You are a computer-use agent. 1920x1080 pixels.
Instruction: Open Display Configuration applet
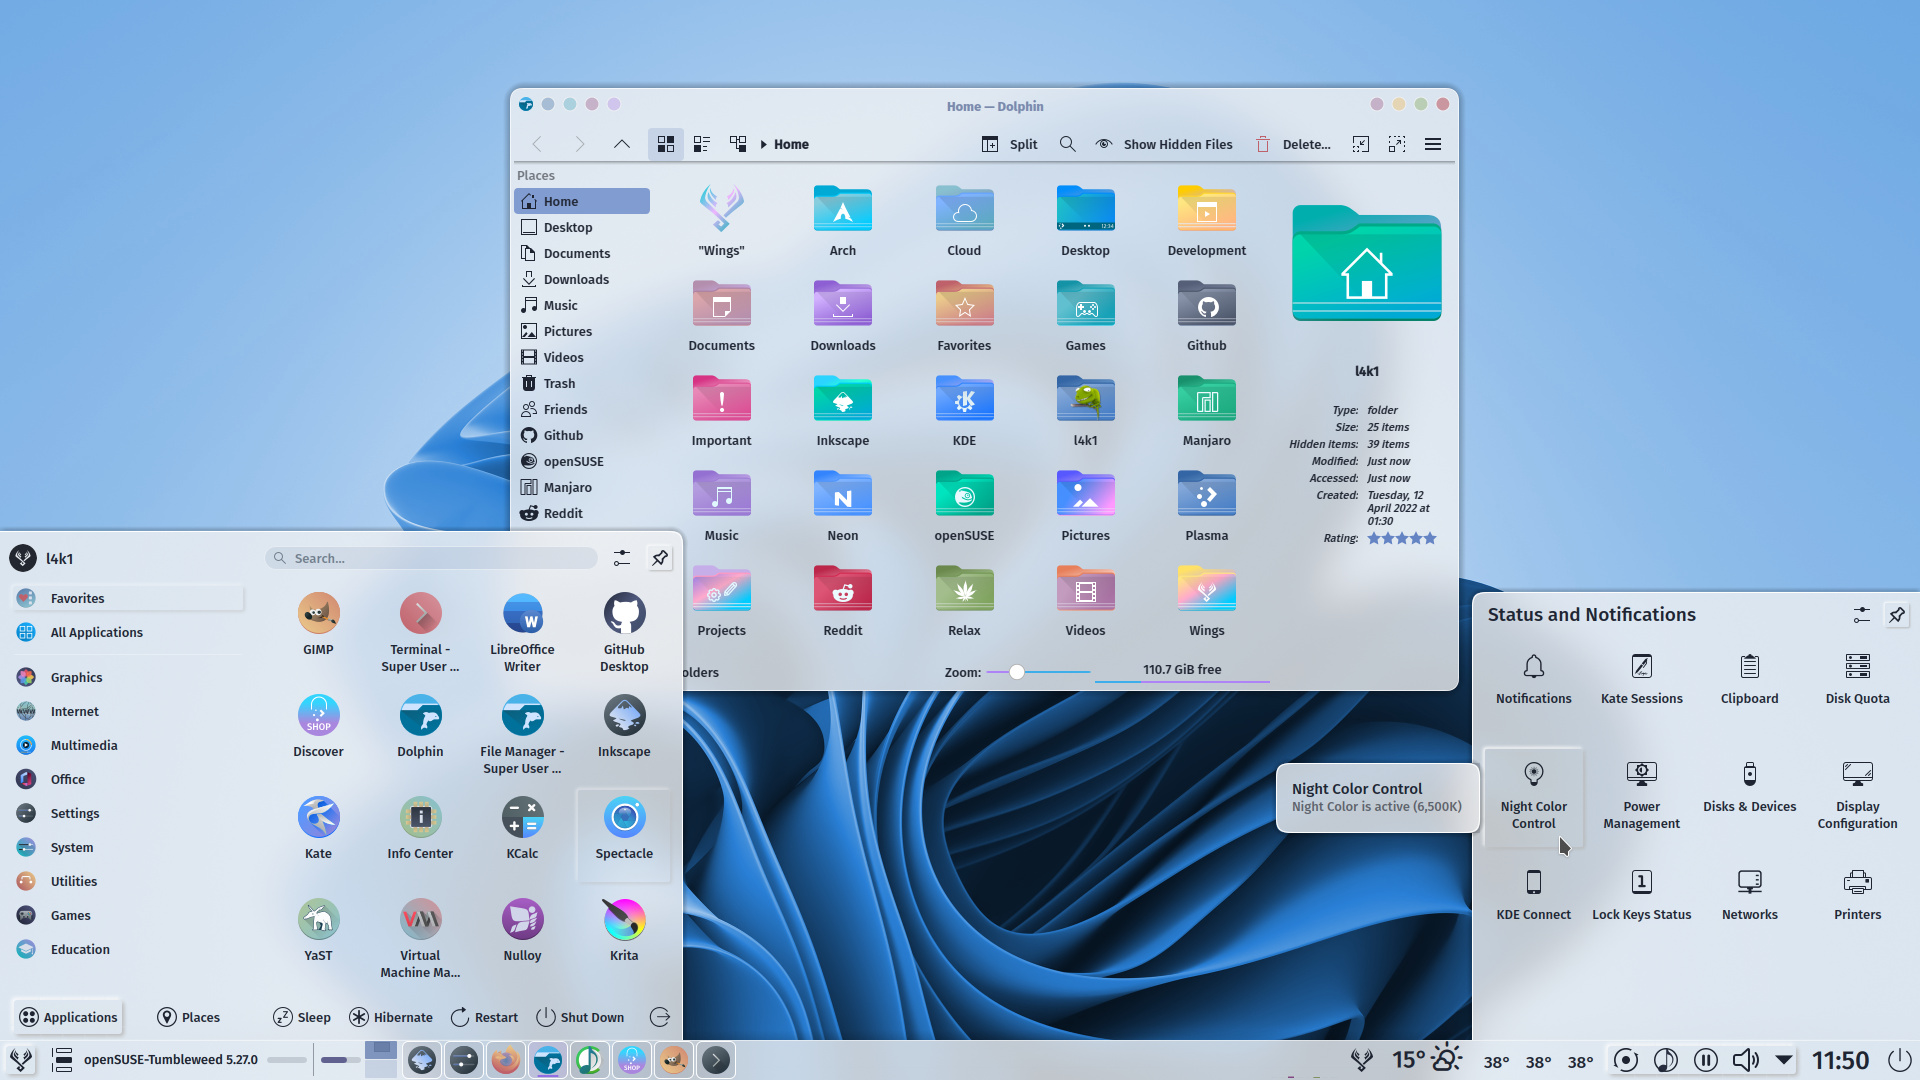pyautogui.click(x=1857, y=795)
